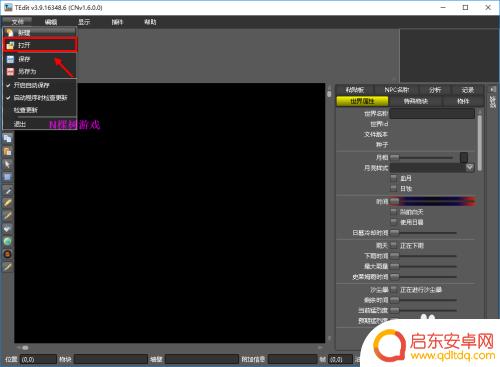Select the Arrow pointer tool

click(x=8, y=164)
